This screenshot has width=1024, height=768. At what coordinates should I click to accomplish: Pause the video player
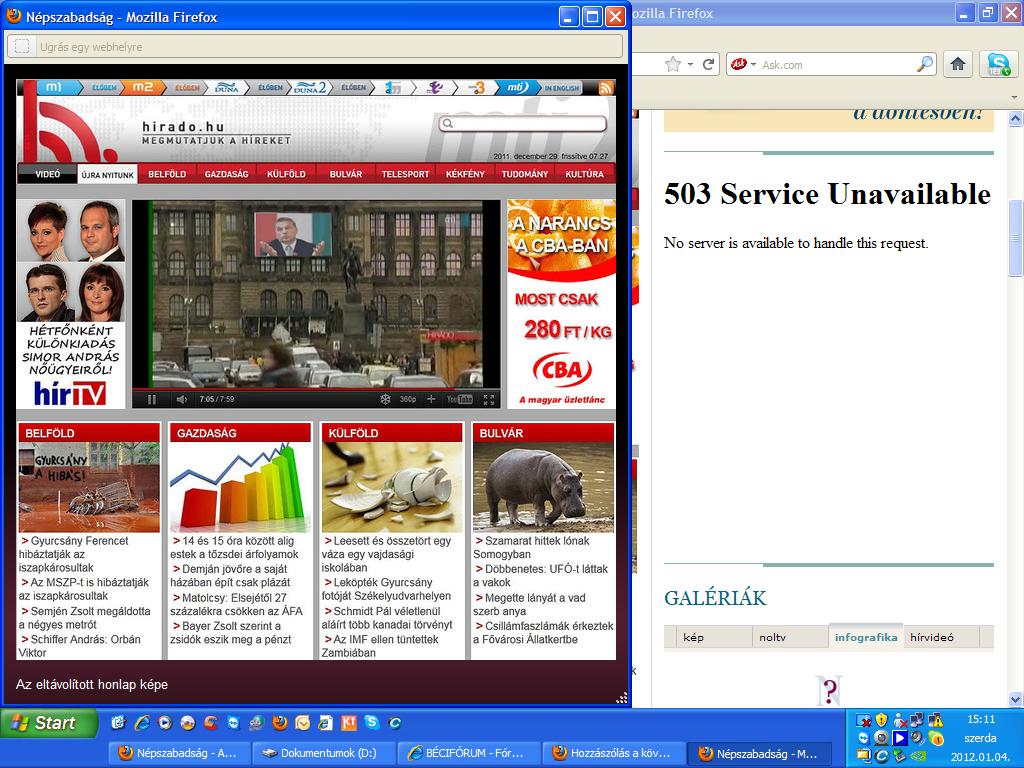point(152,399)
